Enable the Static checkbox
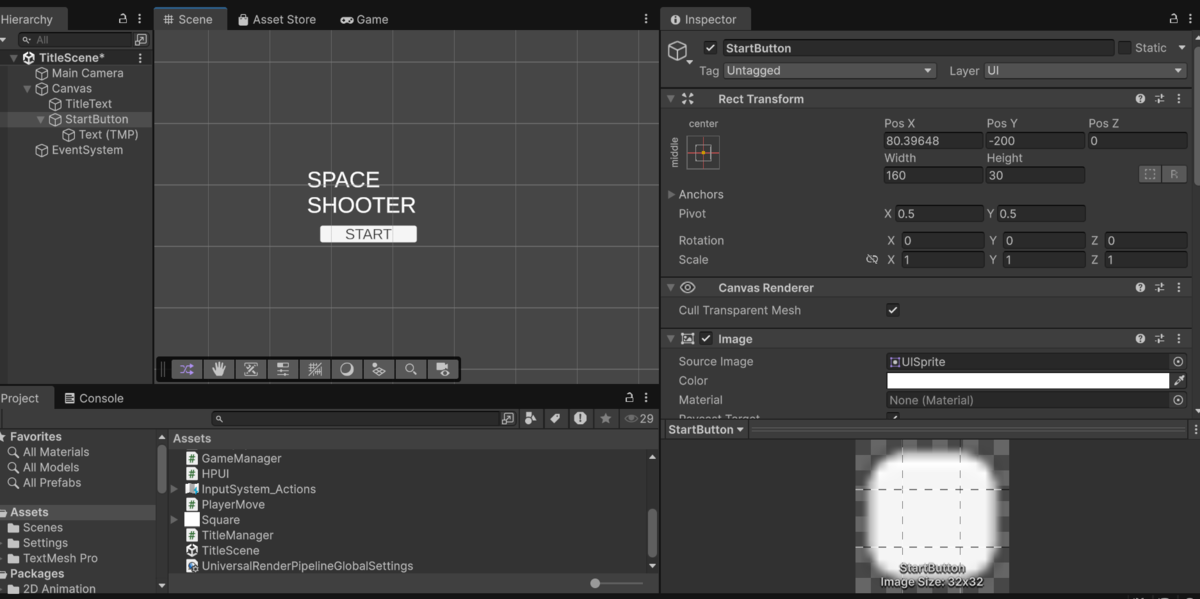The image size is (1200, 599). coord(1124,48)
